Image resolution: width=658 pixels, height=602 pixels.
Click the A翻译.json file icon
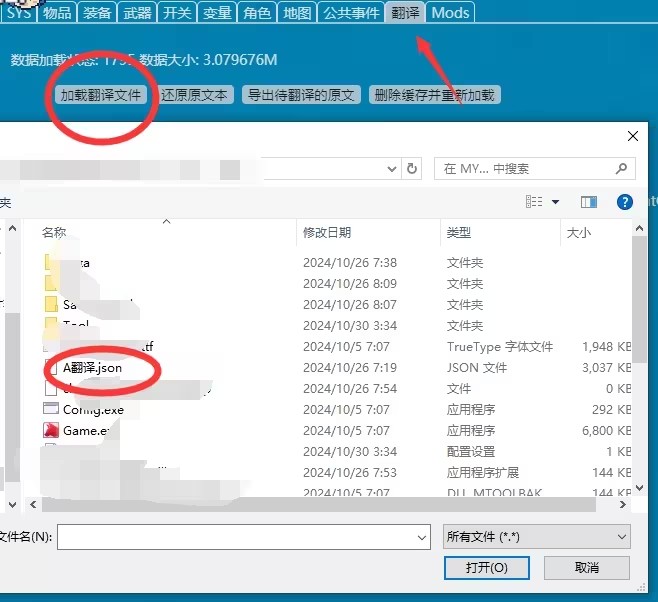(51, 367)
